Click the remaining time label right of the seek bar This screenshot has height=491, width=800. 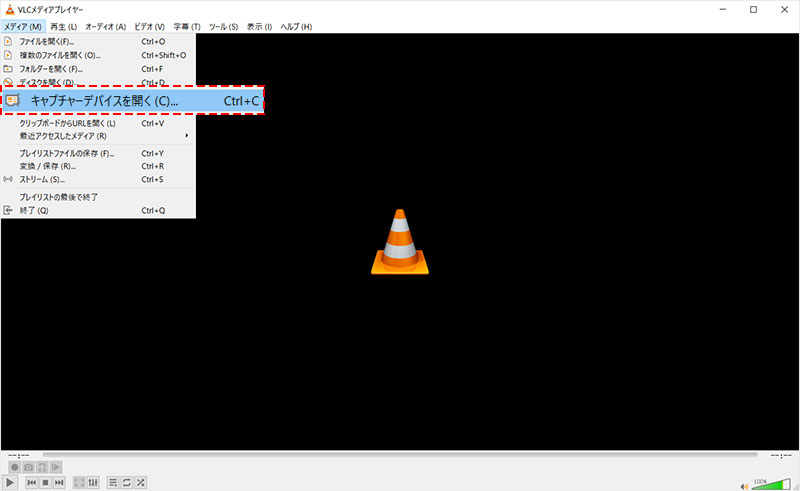(x=781, y=455)
